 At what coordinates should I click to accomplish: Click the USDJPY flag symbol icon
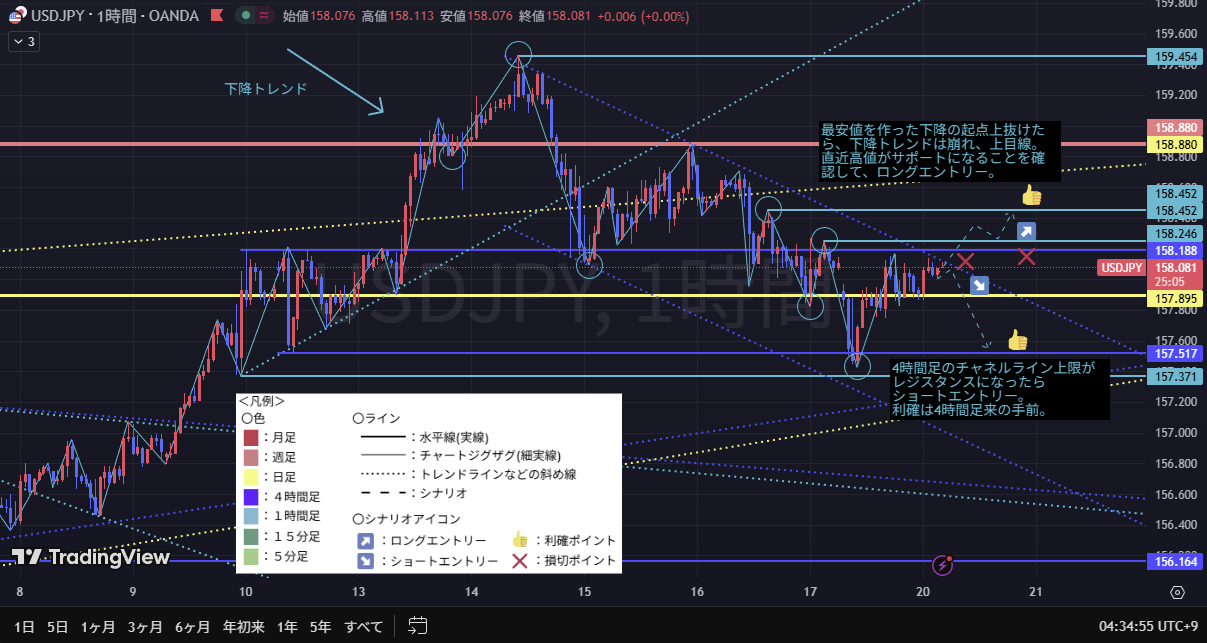point(17,16)
